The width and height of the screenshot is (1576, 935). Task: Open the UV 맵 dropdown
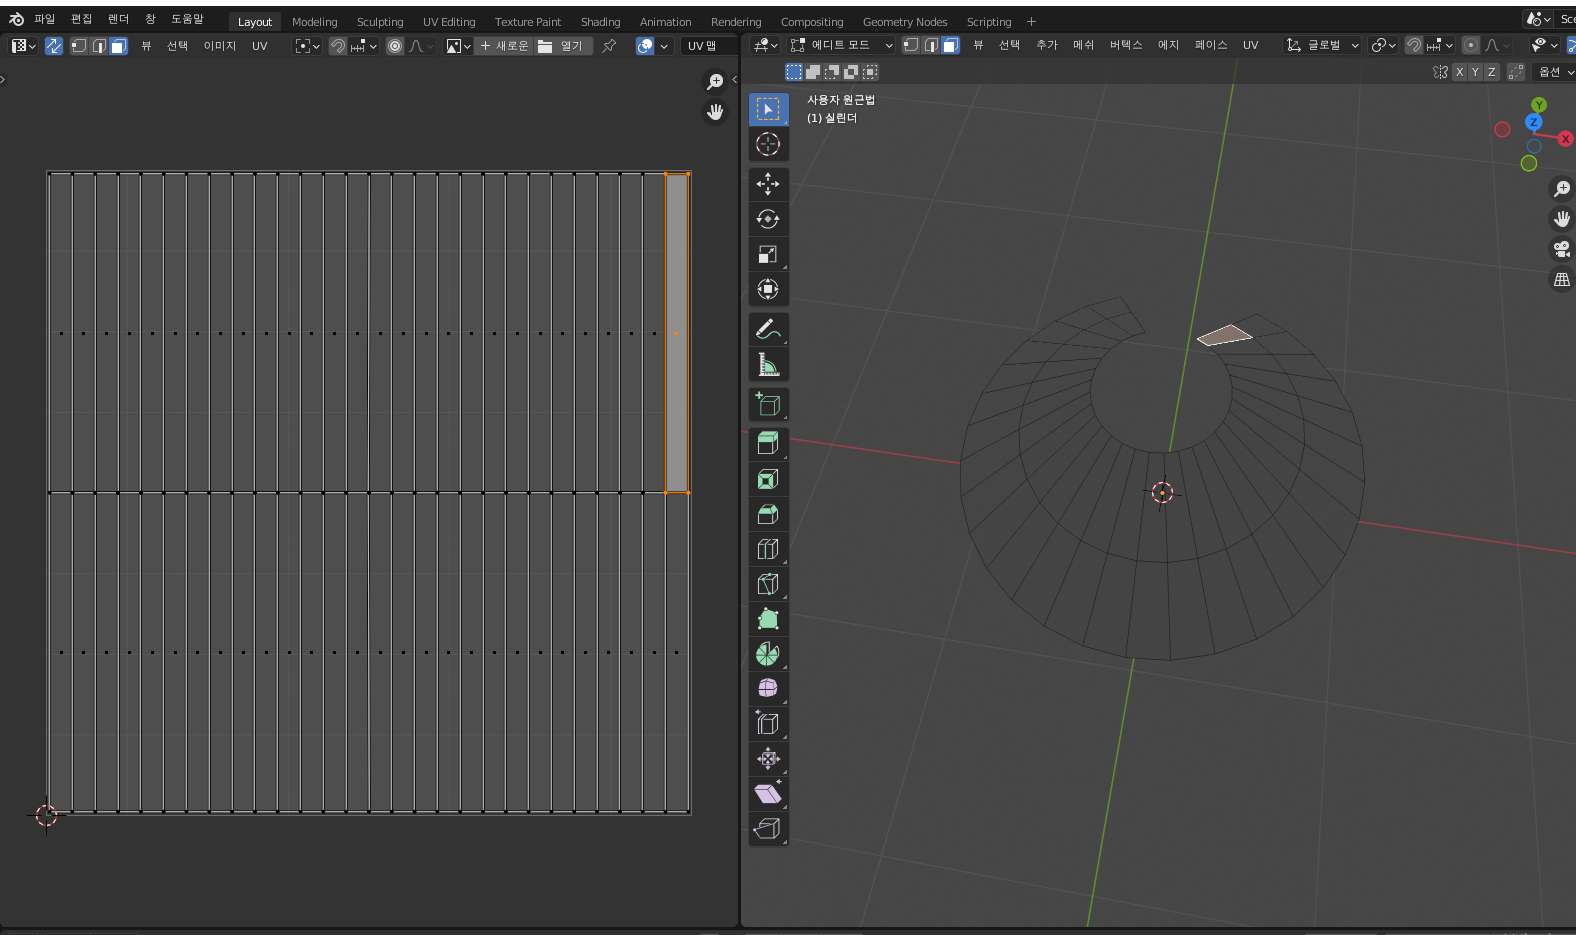pyautogui.click(x=709, y=46)
